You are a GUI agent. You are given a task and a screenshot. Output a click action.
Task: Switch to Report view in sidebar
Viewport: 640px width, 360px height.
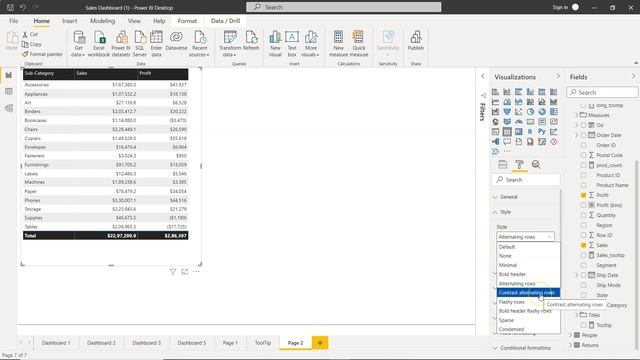click(x=9, y=75)
